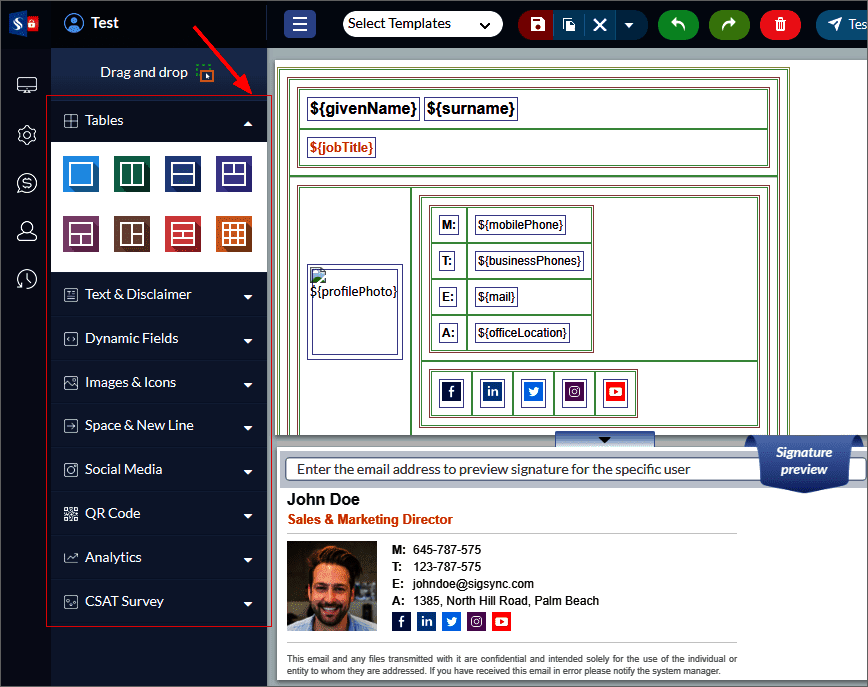
Task: Toggle the hamburger menu button
Action: [x=299, y=24]
